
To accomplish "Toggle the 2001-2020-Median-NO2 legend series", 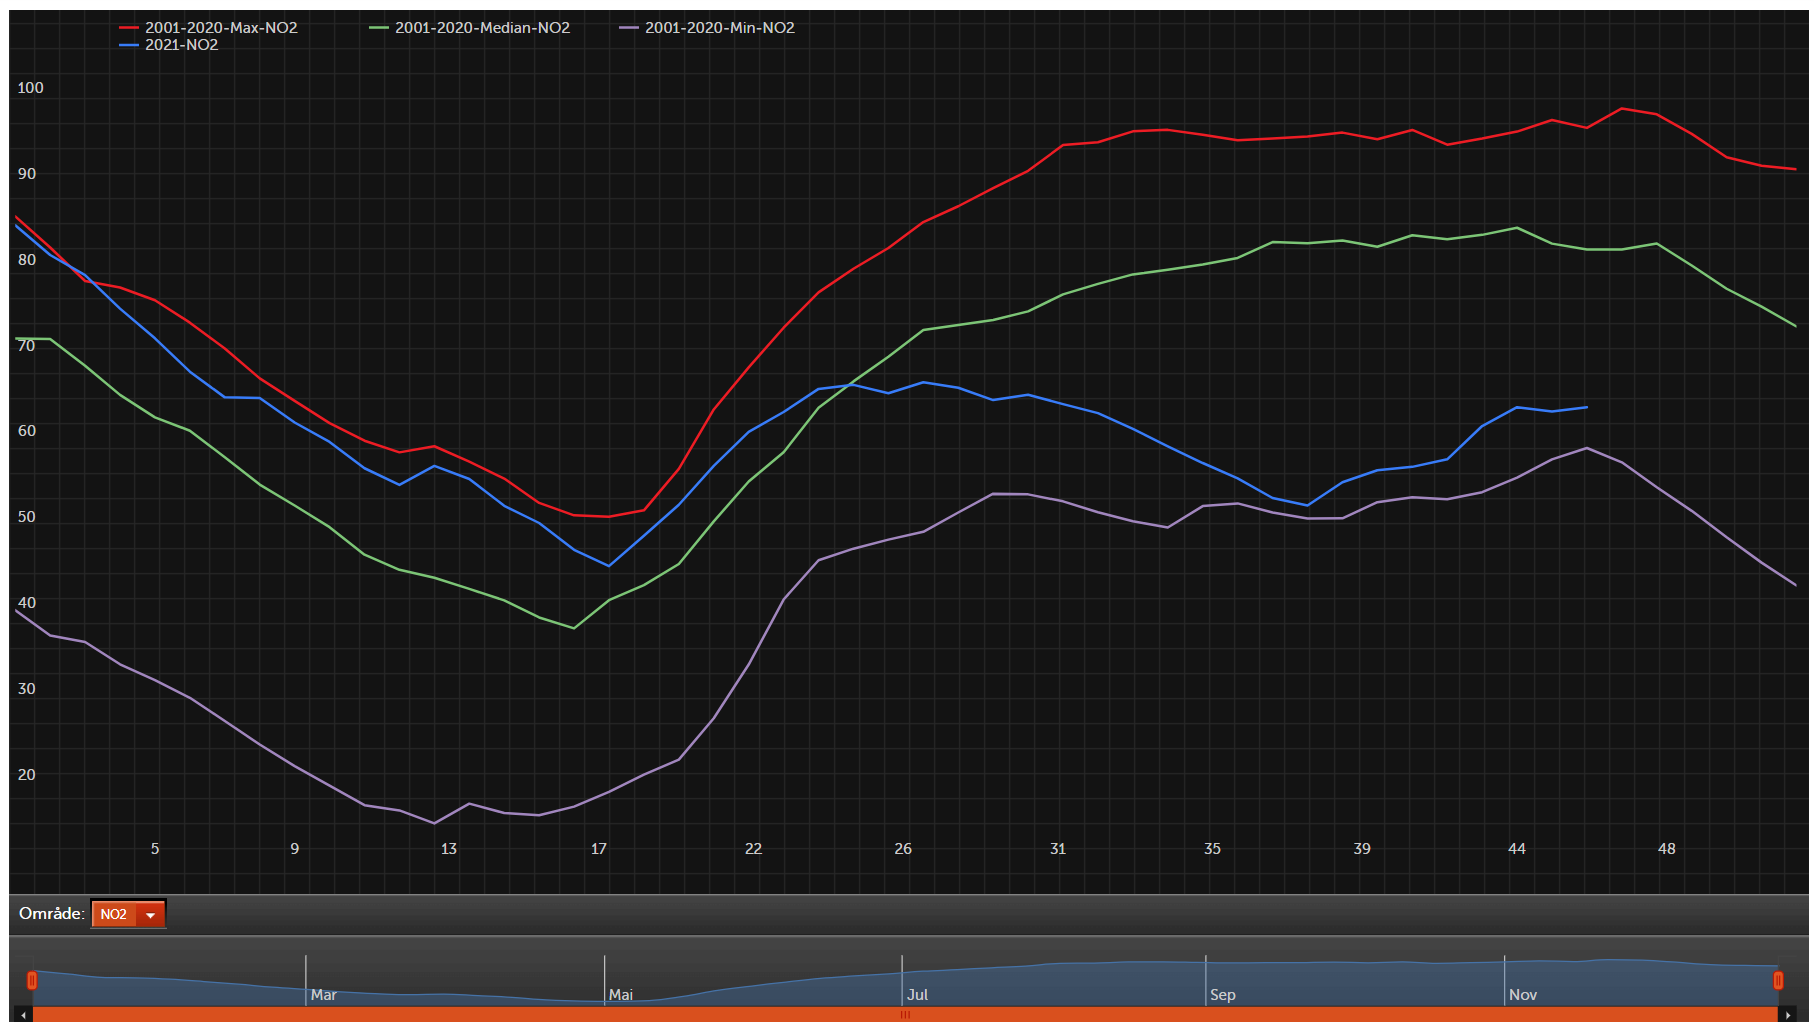I will [469, 28].
